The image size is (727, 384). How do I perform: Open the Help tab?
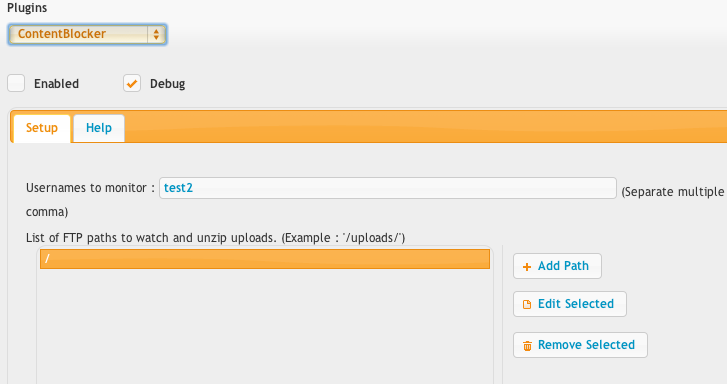(x=99, y=128)
